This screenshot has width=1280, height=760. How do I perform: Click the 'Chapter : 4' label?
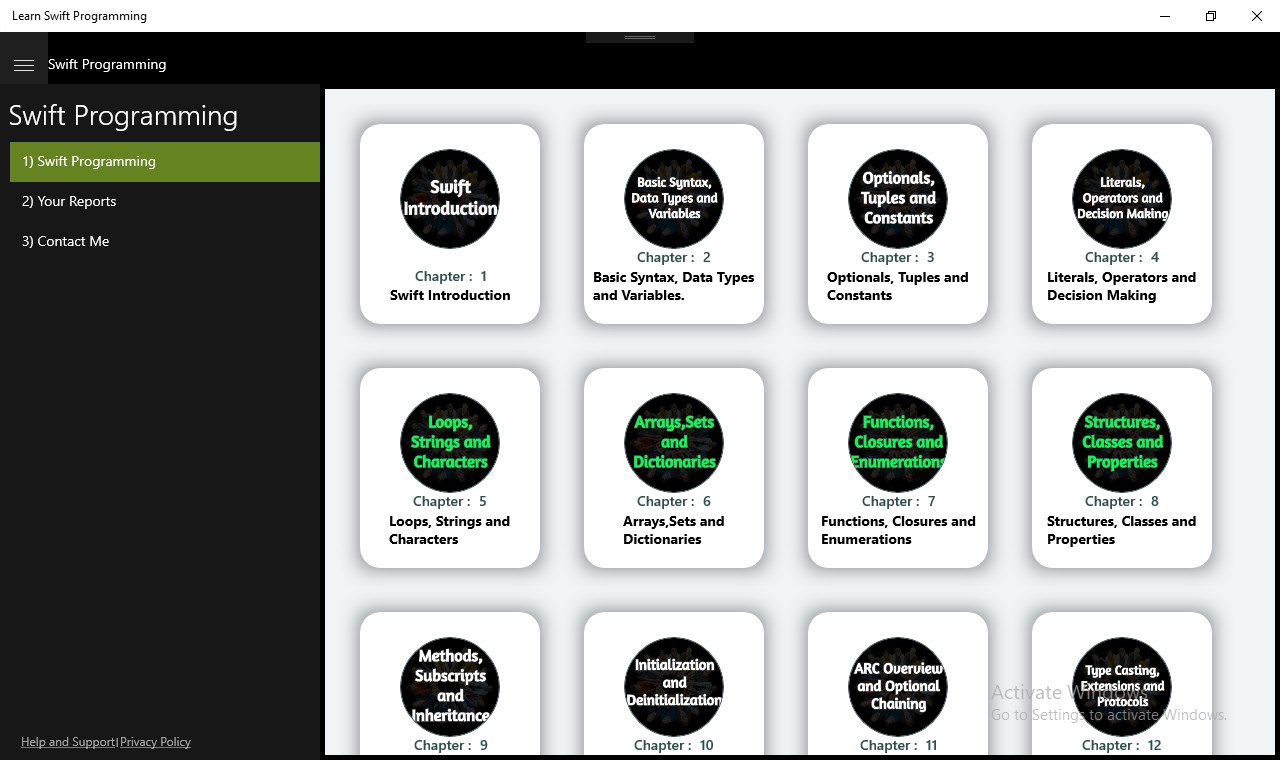coord(1122,257)
